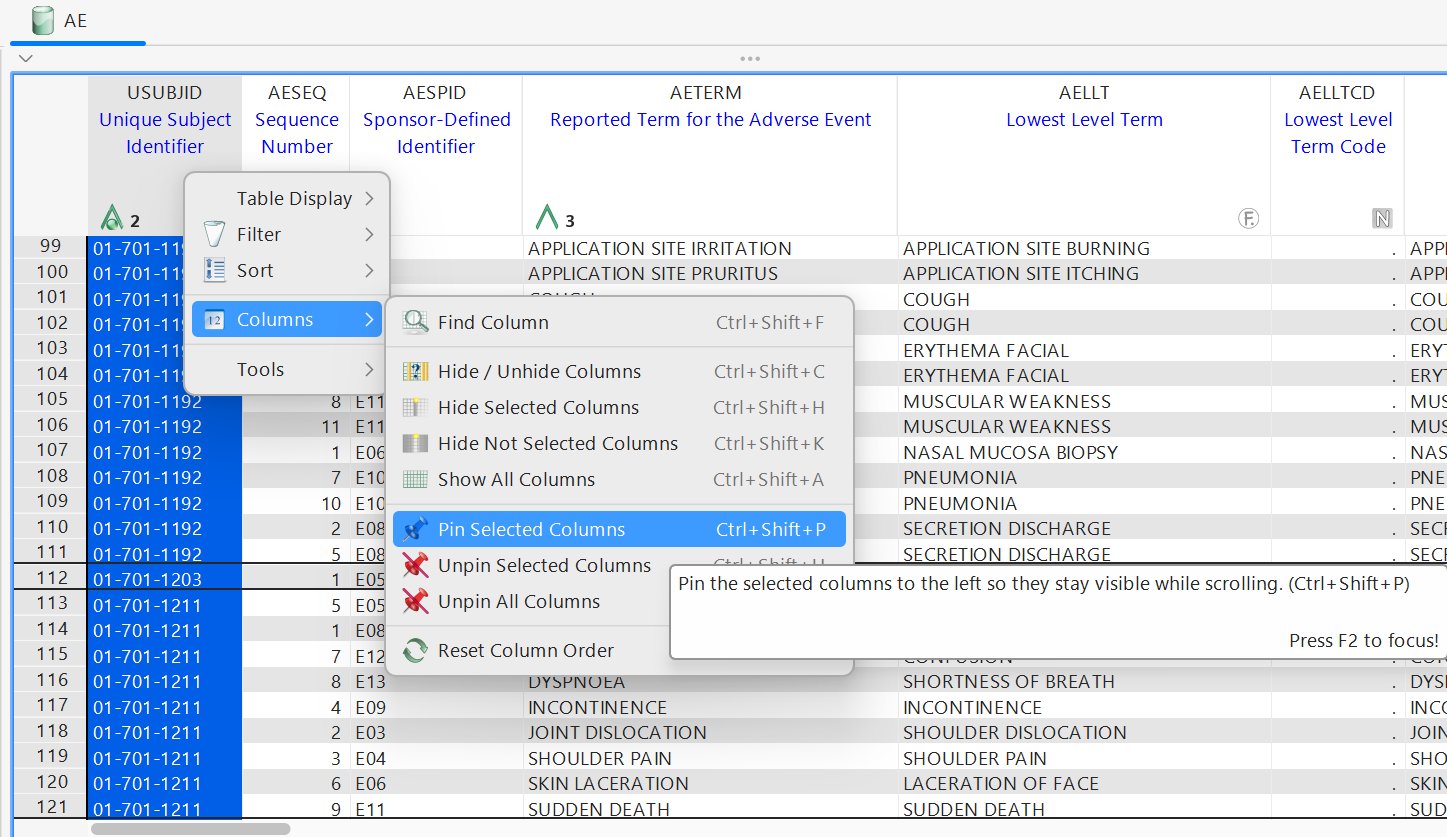
Task: Click the Columns icon in context menu
Action: (214, 320)
